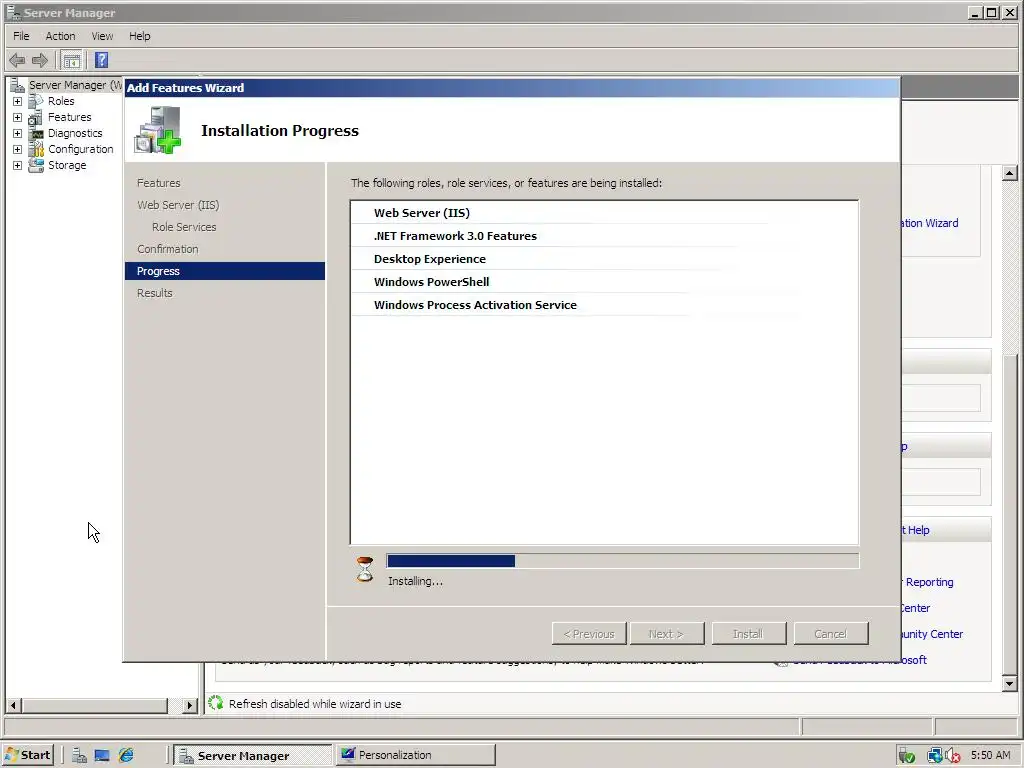This screenshot has width=1024, height=768.
Task: Click Windows Process Activation Service entry
Action: click(x=475, y=305)
